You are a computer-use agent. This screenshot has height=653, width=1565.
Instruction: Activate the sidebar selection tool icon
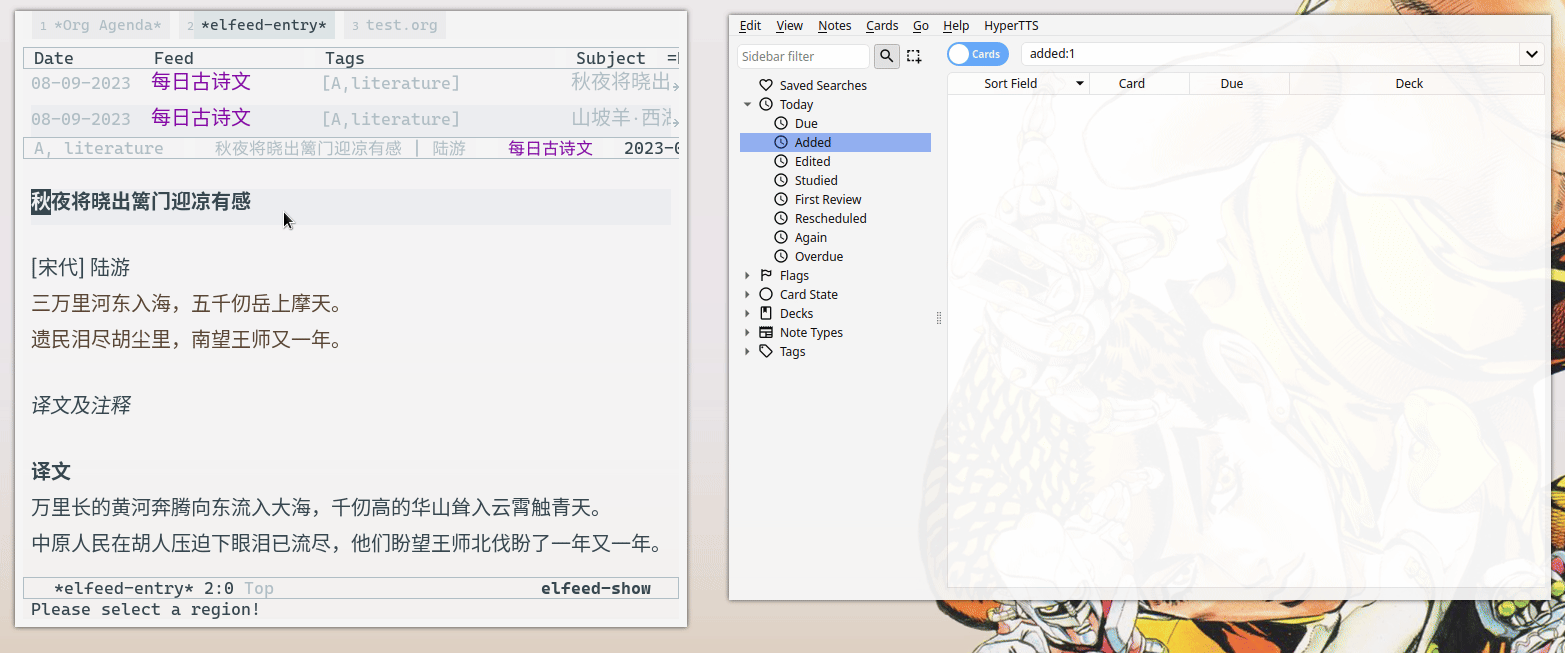tap(914, 56)
